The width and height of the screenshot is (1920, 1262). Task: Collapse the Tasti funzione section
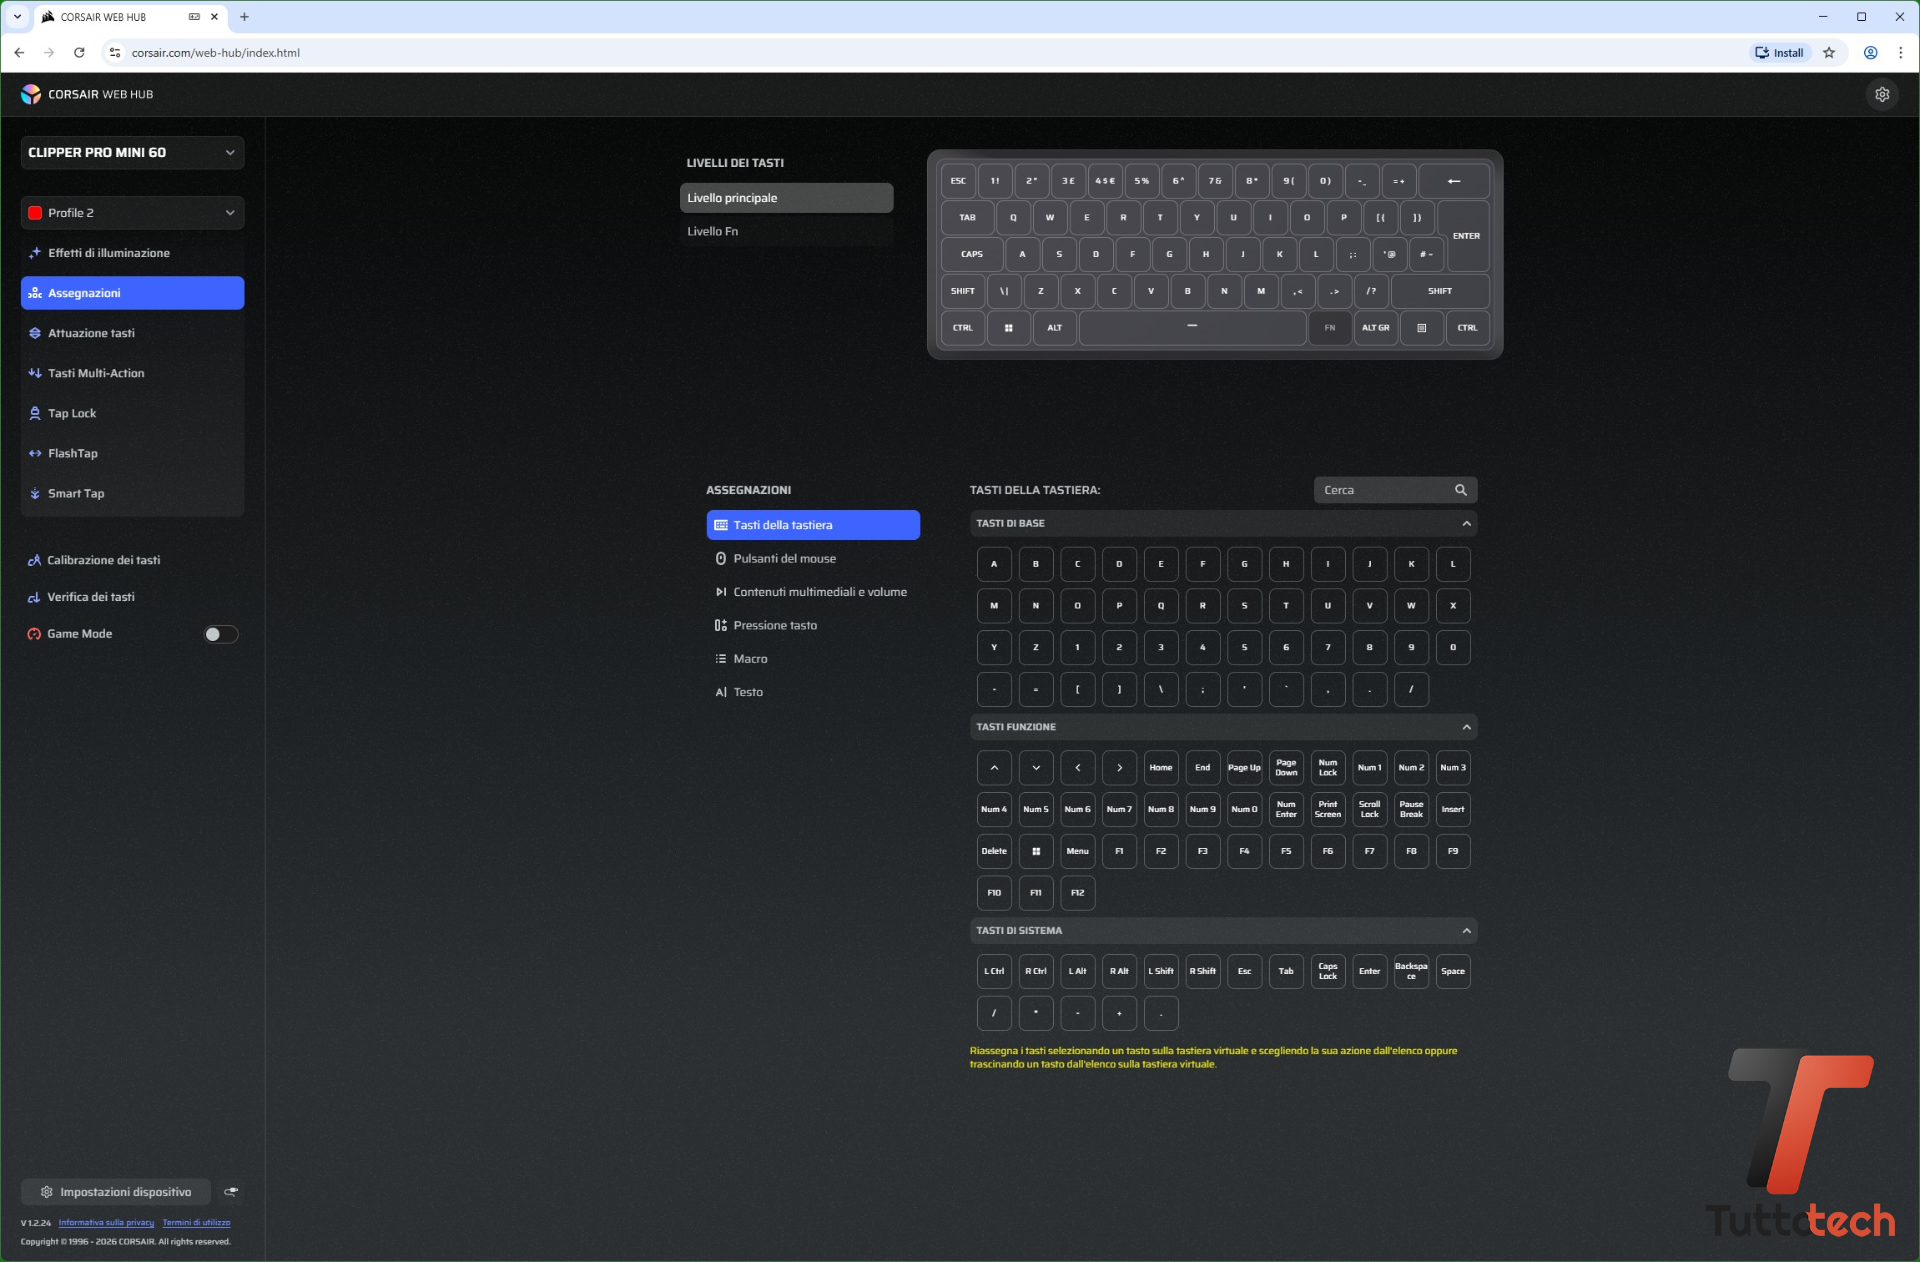click(1466, 727)
